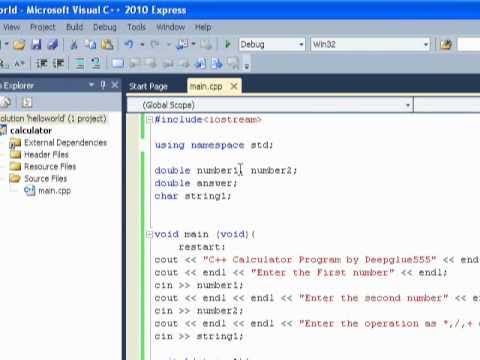This screenshot has width=480, height=360.
Task: Collapse the #include region in editor
Action: tap(149, 120)
